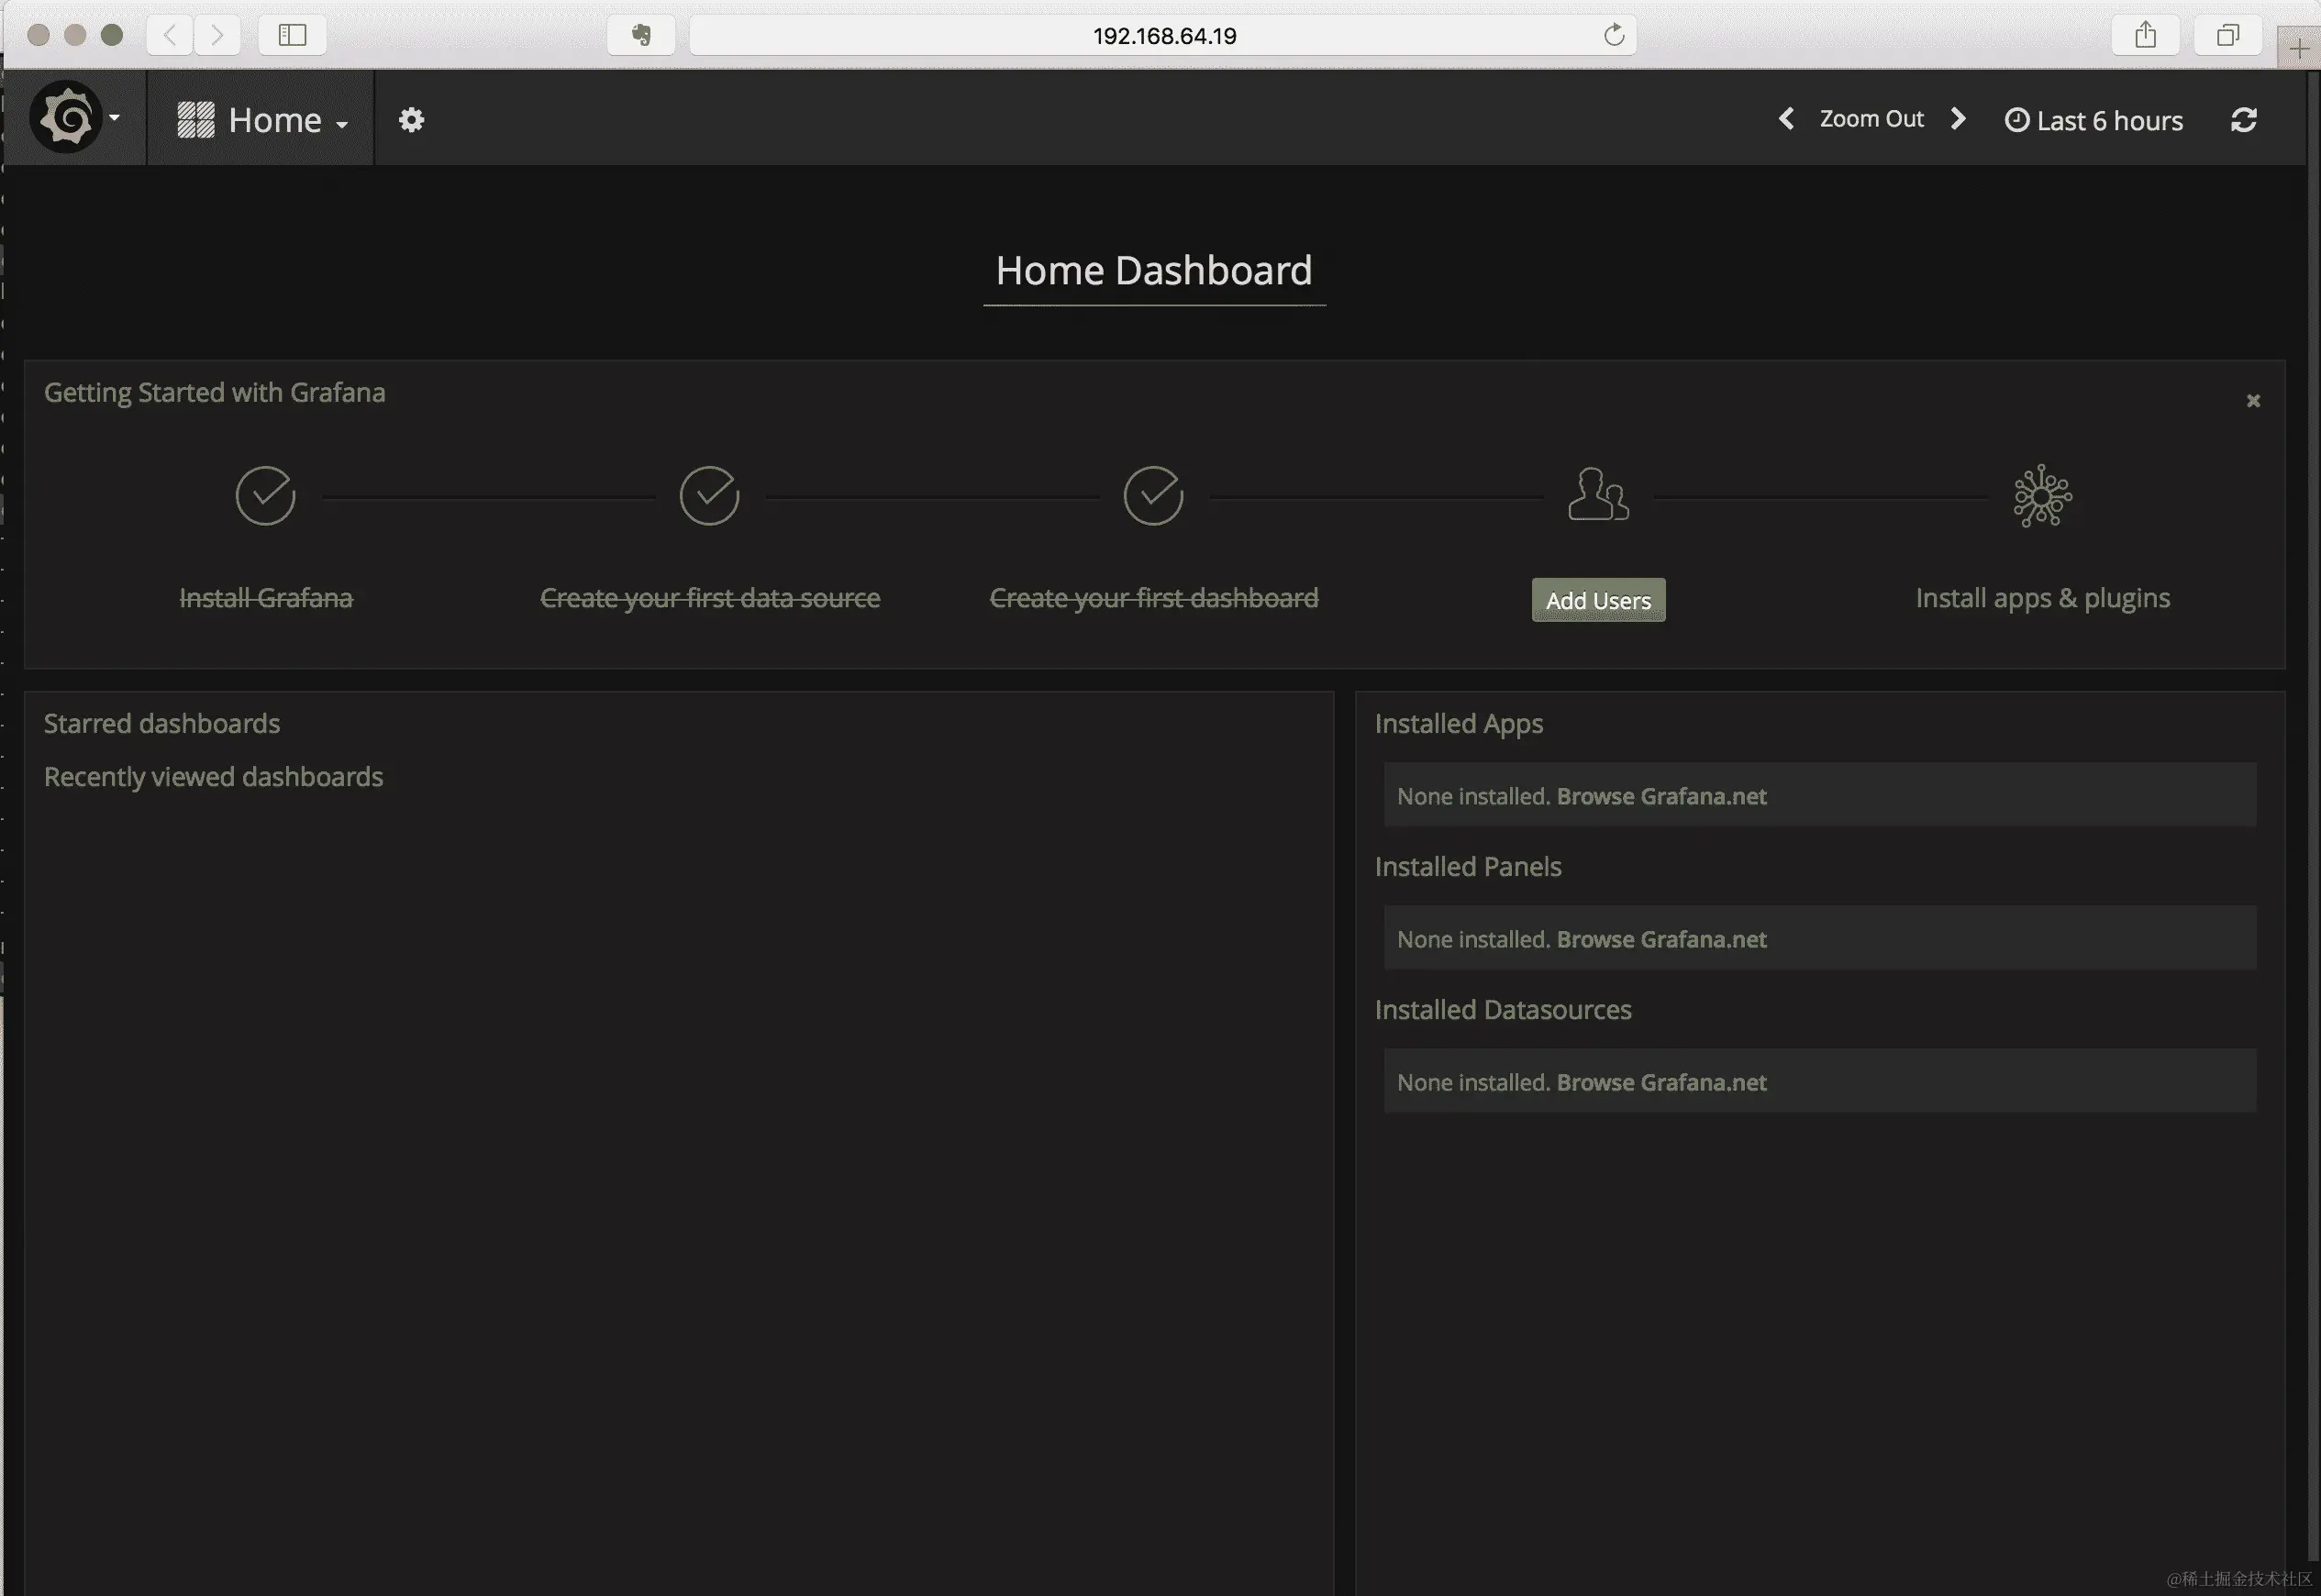This screenshot has height=1596, width=2321.
Task: Click the Evernote extension icon in Safari
Action: point(641,35)
